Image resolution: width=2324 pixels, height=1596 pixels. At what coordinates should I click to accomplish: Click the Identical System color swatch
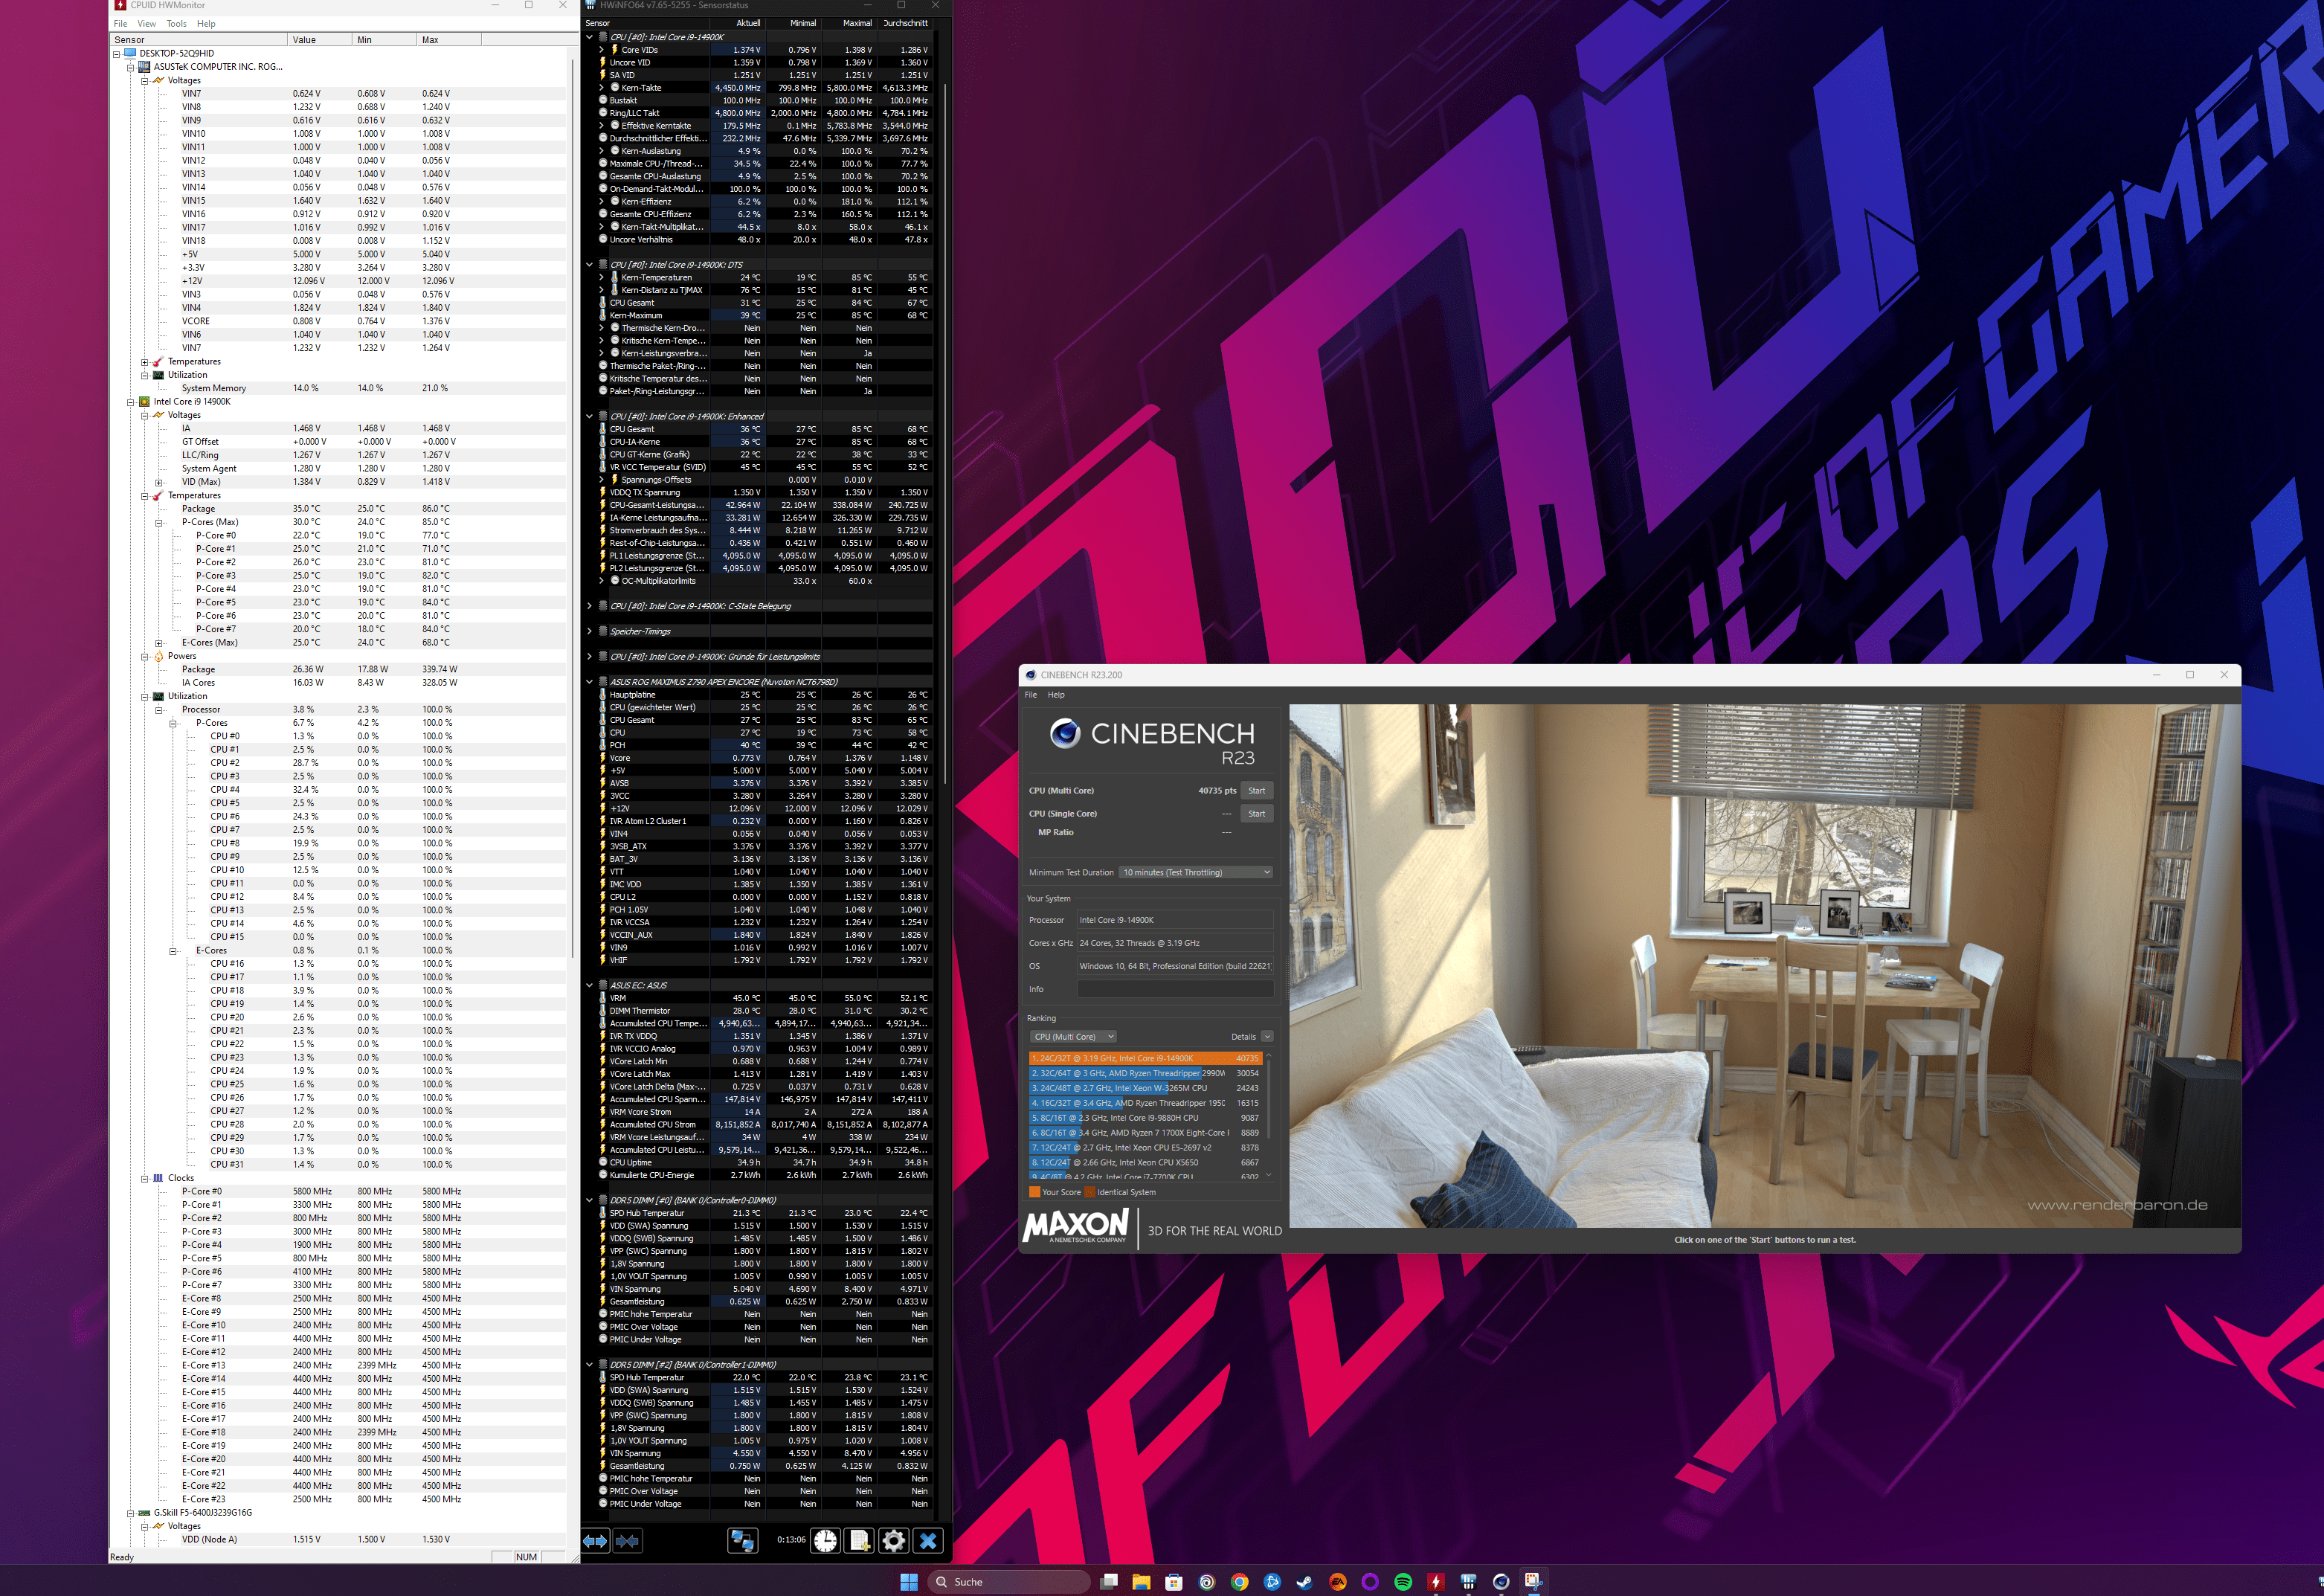1090,1192
